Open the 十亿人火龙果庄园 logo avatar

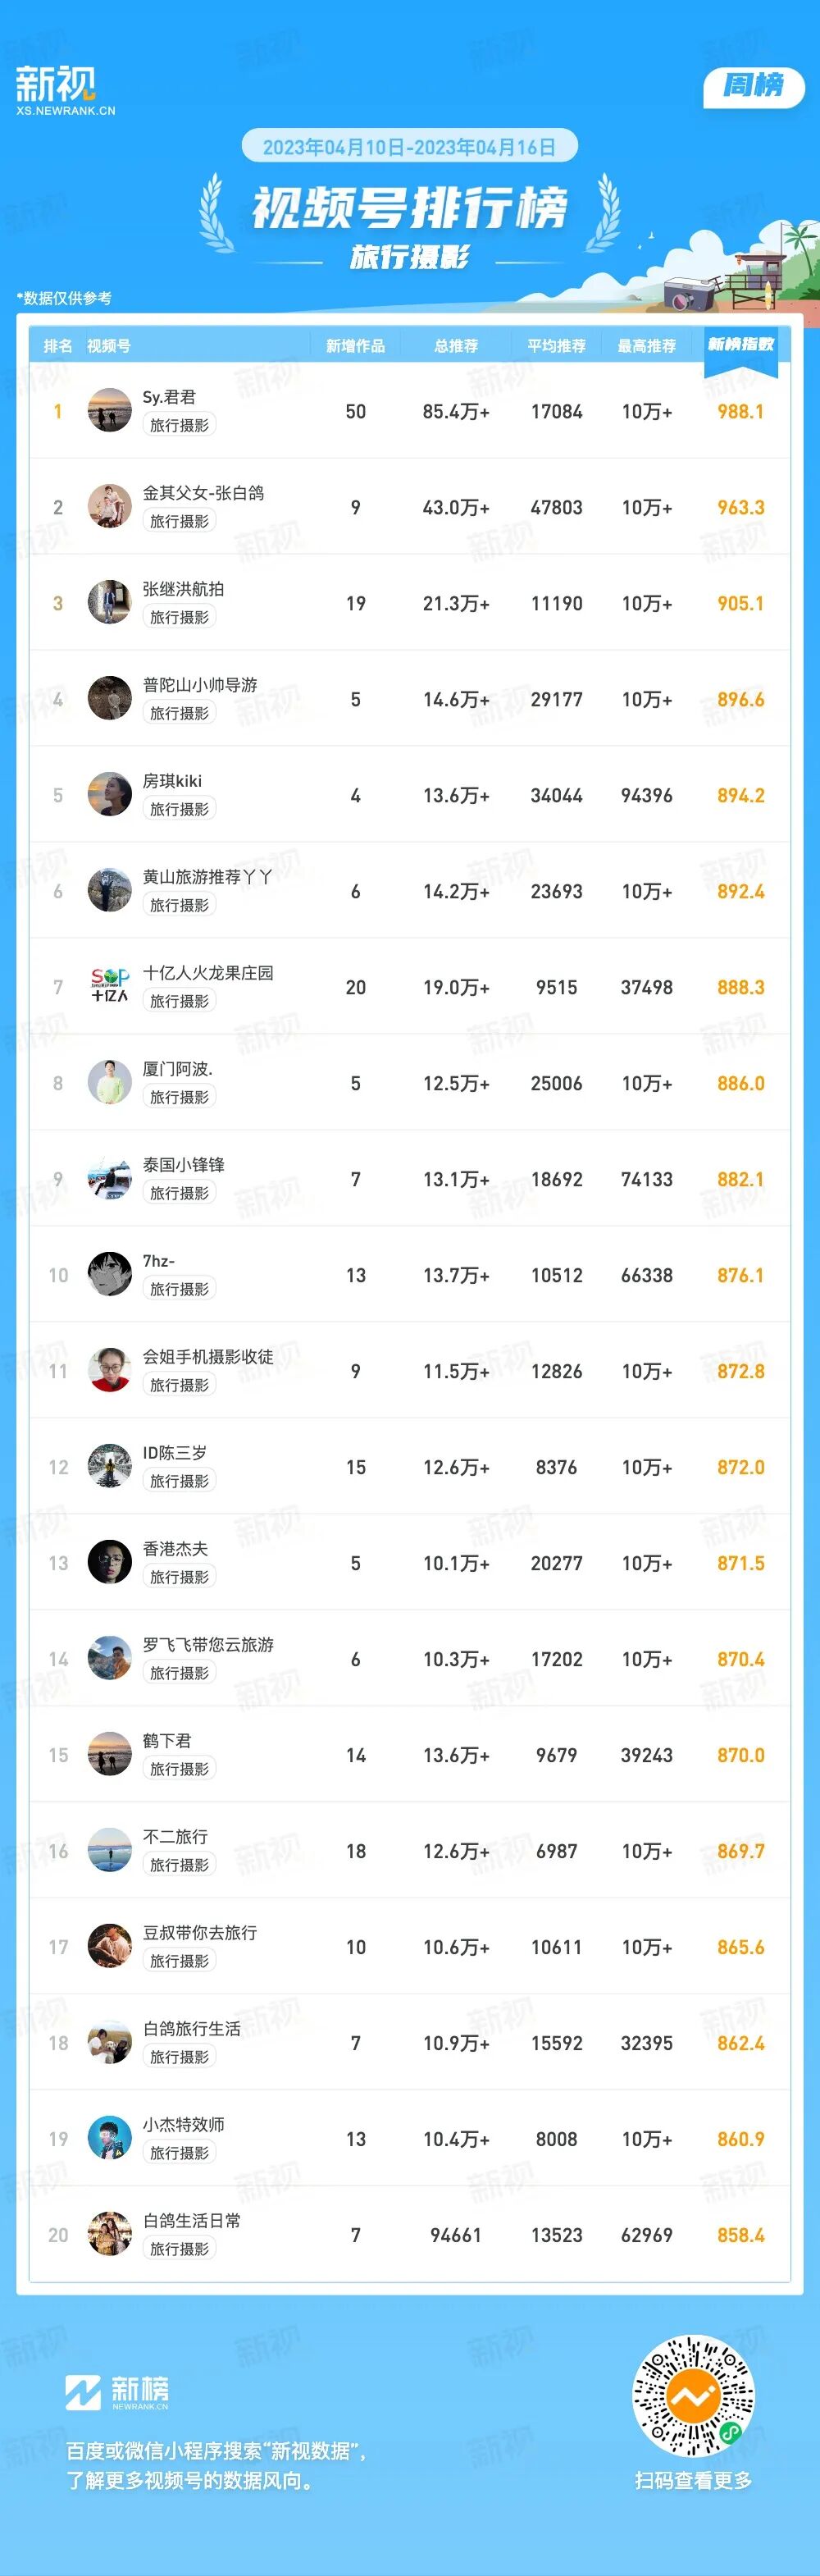(x=110, y=987)
